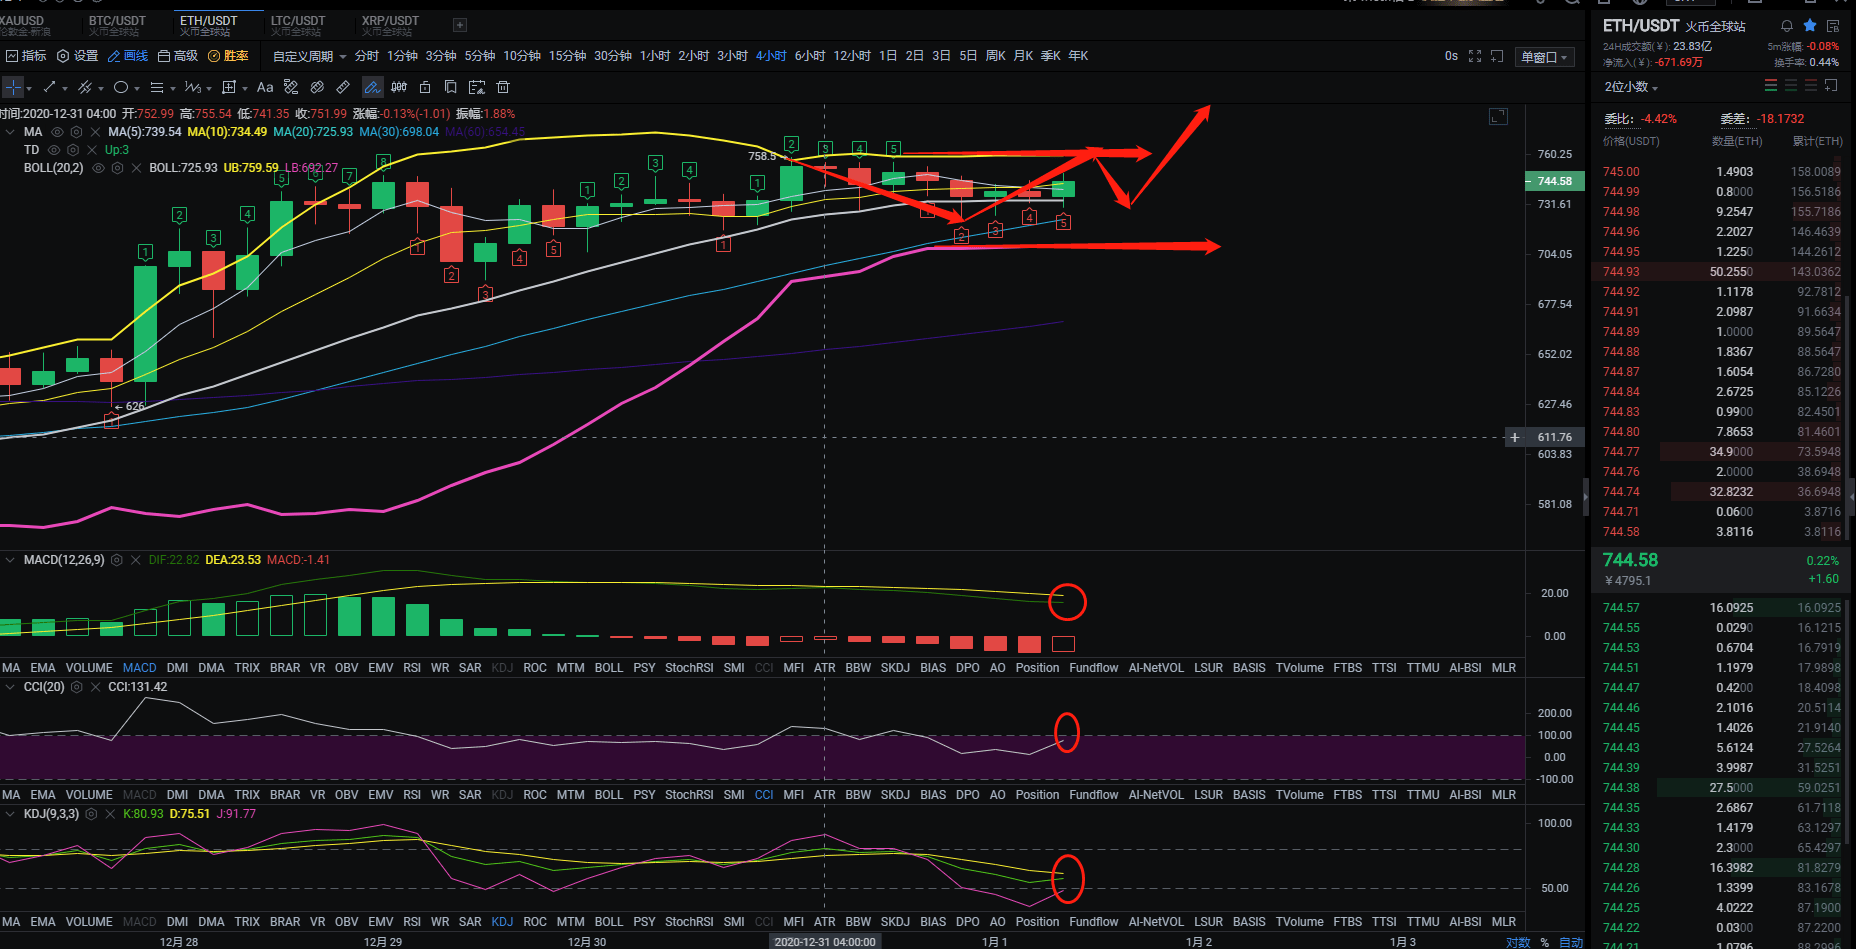Screen dimensions: 1856x949
Task: Select the ellipse shape tool
Action: pos(121,87)
